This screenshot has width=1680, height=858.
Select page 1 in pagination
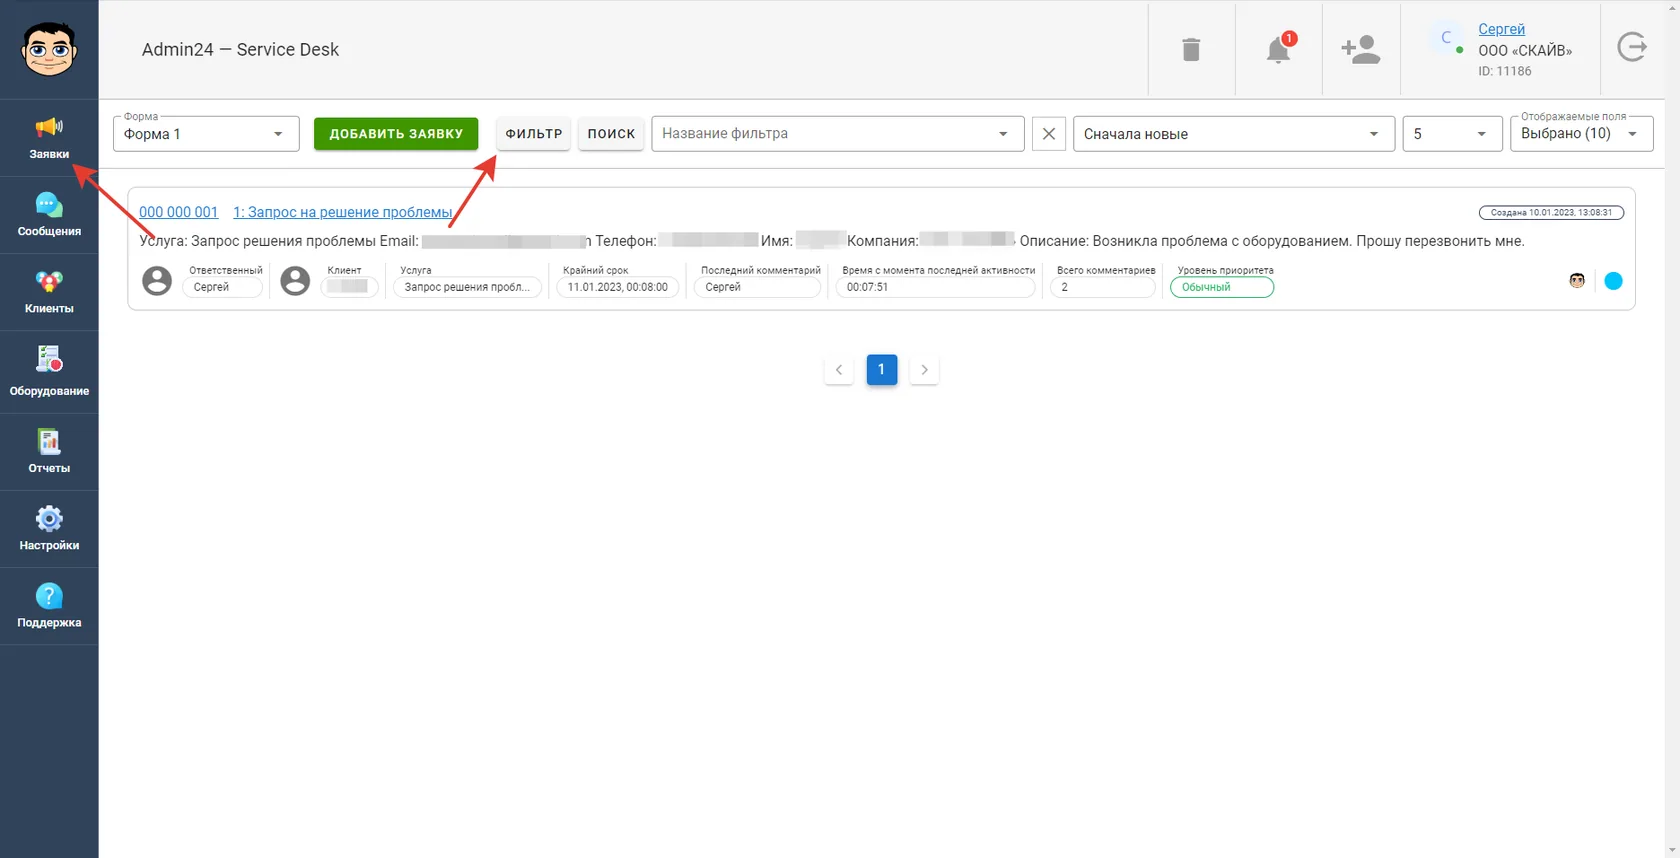881,369
